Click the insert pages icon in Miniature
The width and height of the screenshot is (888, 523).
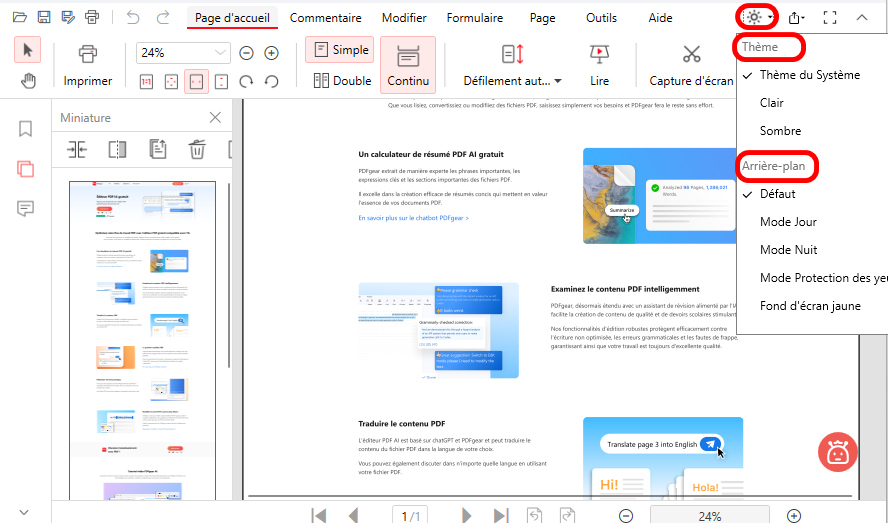[x=76, y=150]
